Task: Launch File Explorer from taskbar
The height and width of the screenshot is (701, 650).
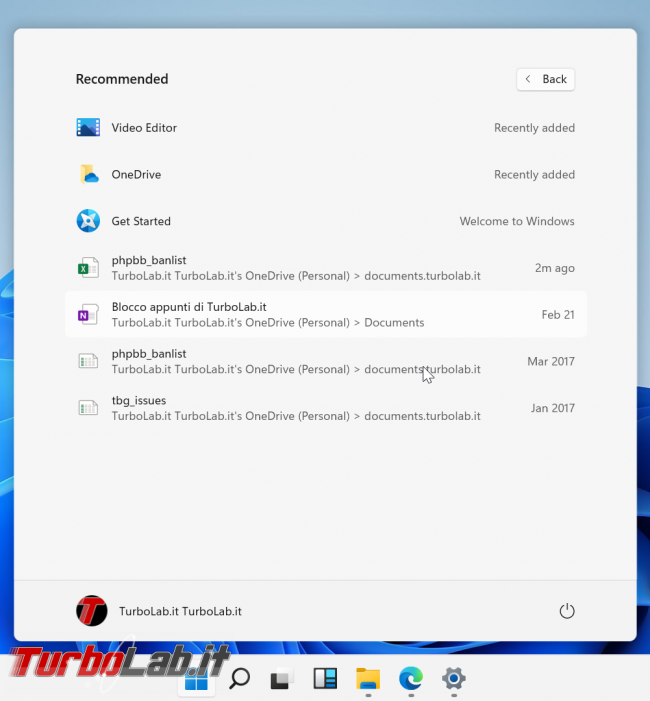Action: tap(368, 679)
